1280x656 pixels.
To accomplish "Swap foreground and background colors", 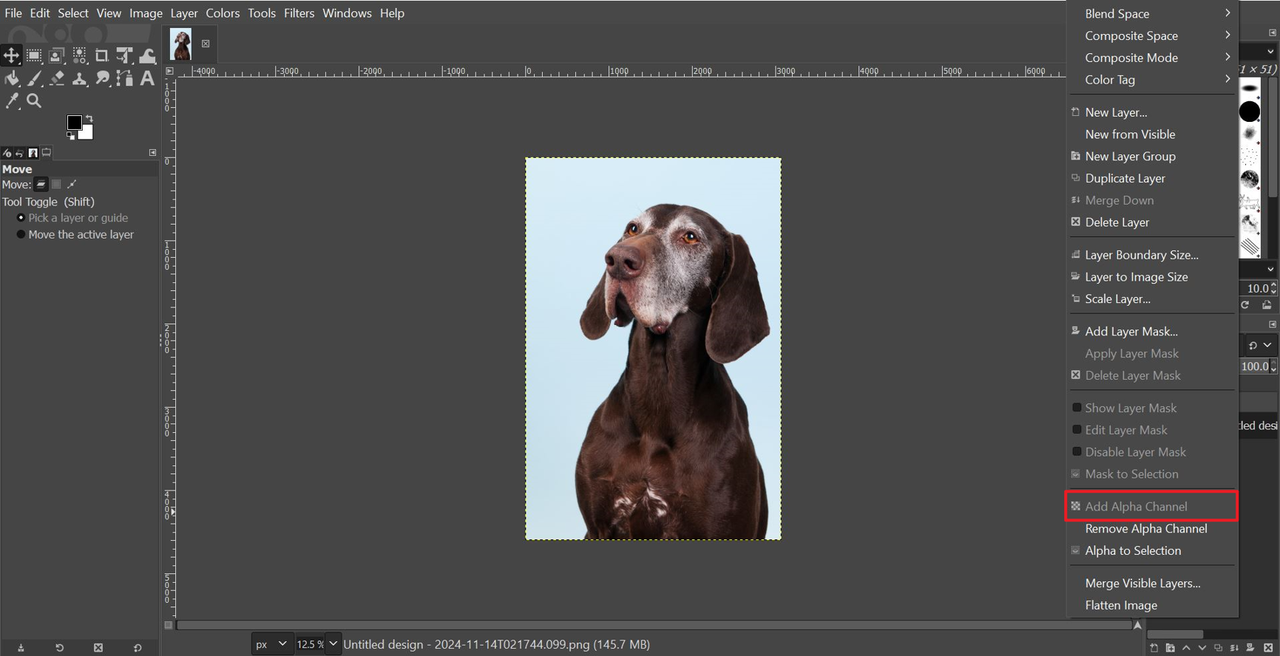I will coord(88,119).
